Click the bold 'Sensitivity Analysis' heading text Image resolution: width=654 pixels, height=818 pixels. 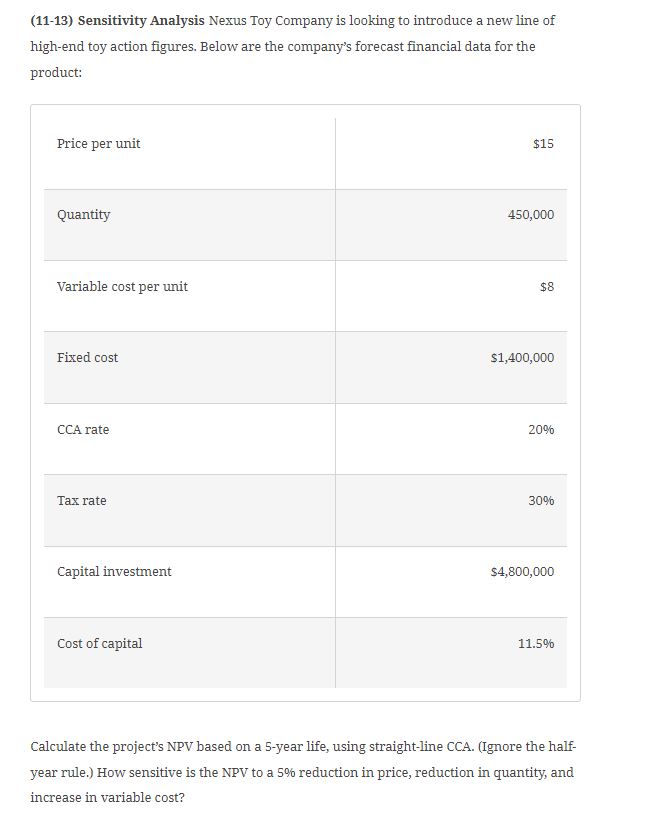(x=141, y=20)
